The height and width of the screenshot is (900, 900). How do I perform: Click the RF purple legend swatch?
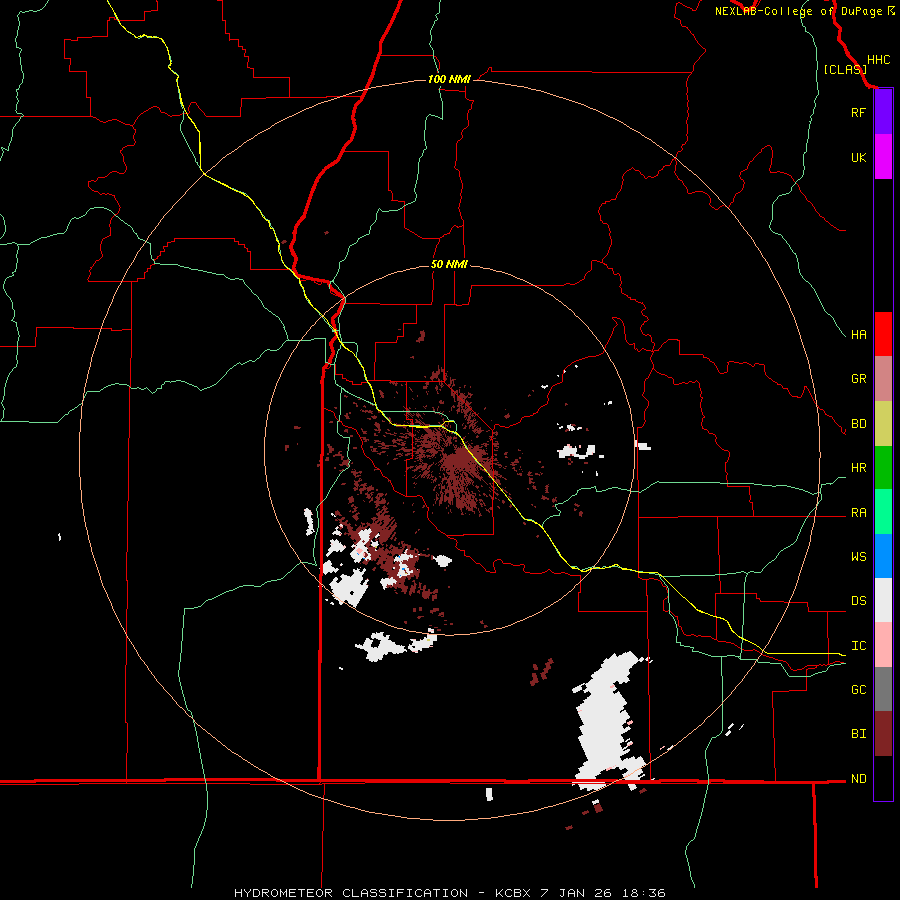883,112
